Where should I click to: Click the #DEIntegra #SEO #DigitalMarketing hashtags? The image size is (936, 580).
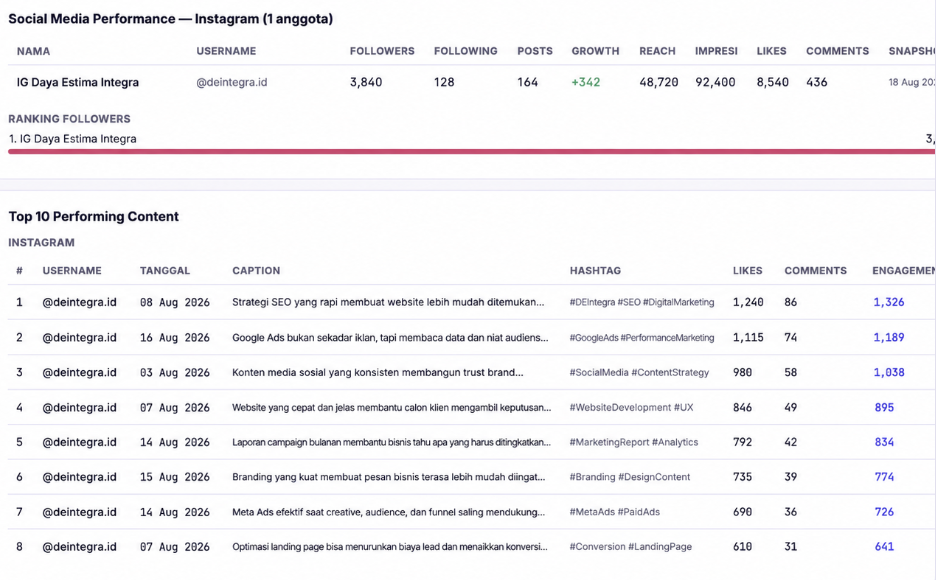[642, 303]
